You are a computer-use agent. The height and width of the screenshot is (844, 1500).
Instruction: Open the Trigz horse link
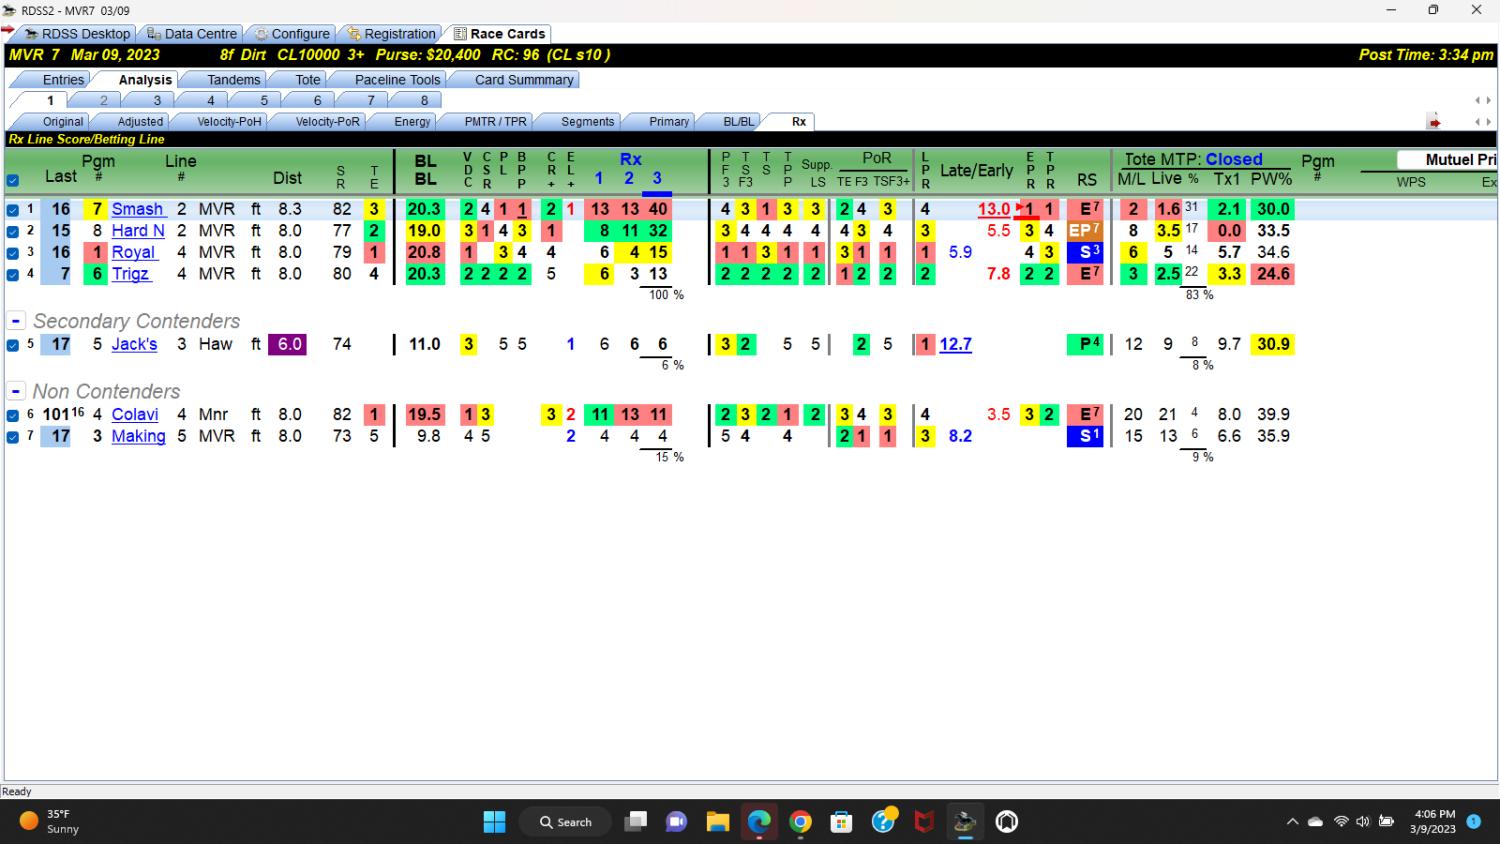pos(130,273)
